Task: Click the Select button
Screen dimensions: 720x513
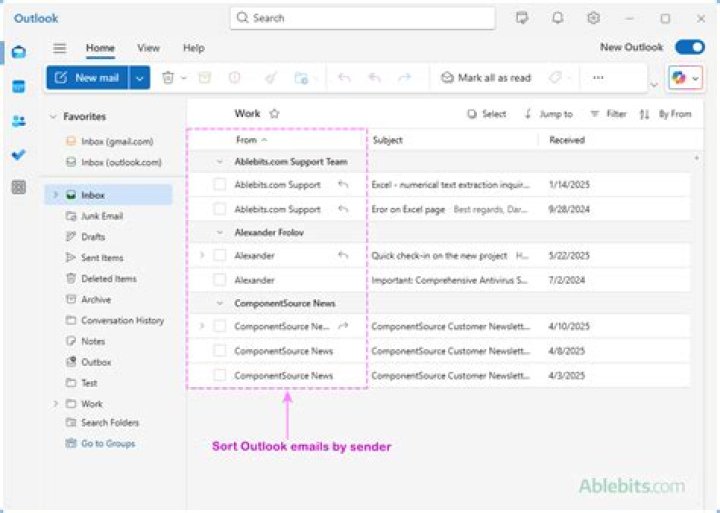Action: click(x=487, y=114)
